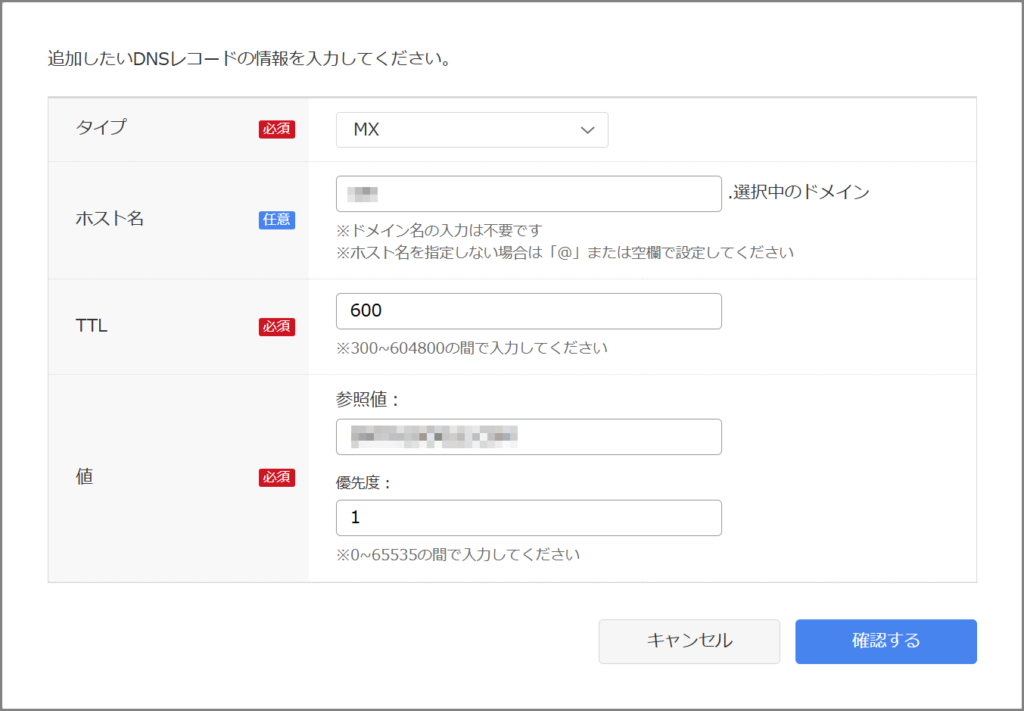Click the TTL row label

(92, 325)
